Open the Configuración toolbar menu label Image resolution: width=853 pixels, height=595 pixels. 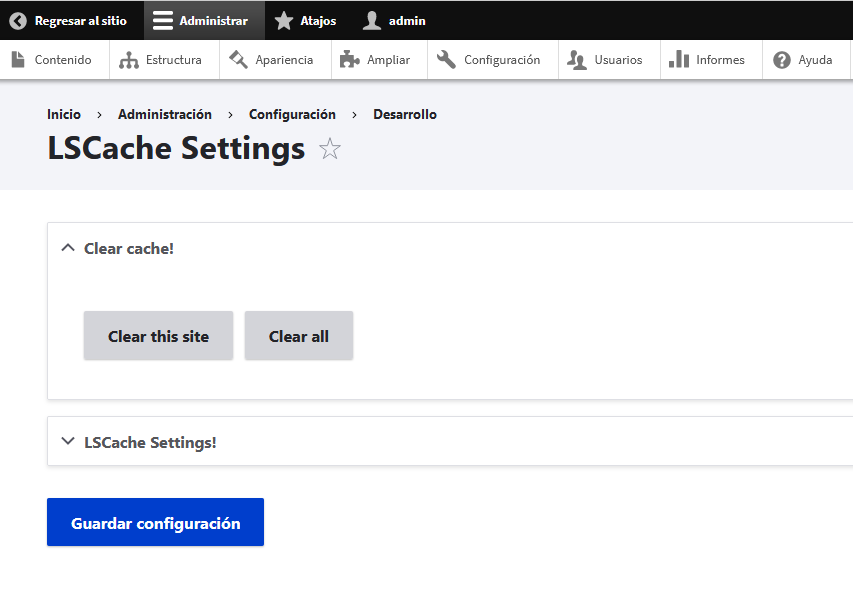click(502, 60)
